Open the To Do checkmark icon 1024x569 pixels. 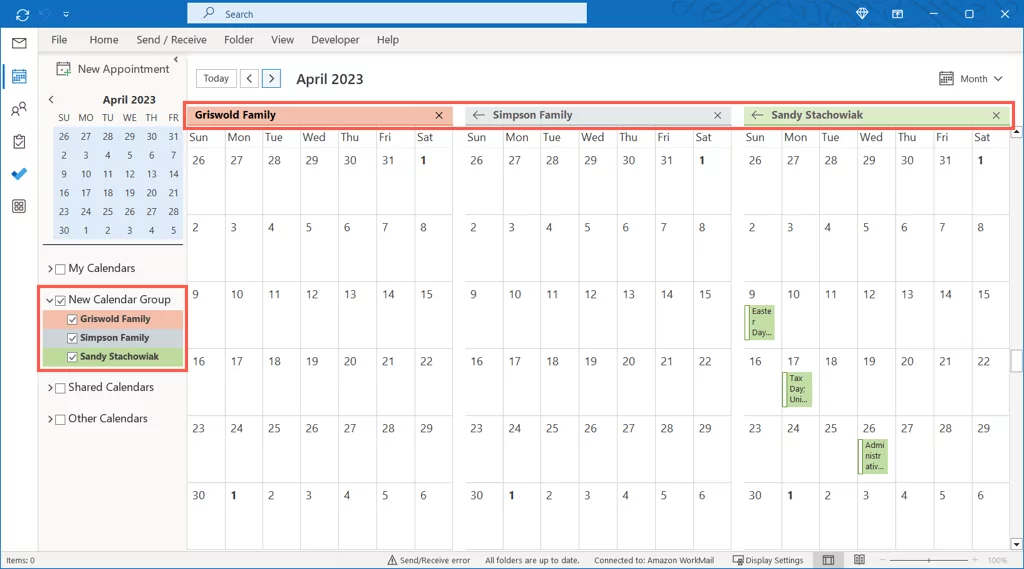click(x=18, y=174)
